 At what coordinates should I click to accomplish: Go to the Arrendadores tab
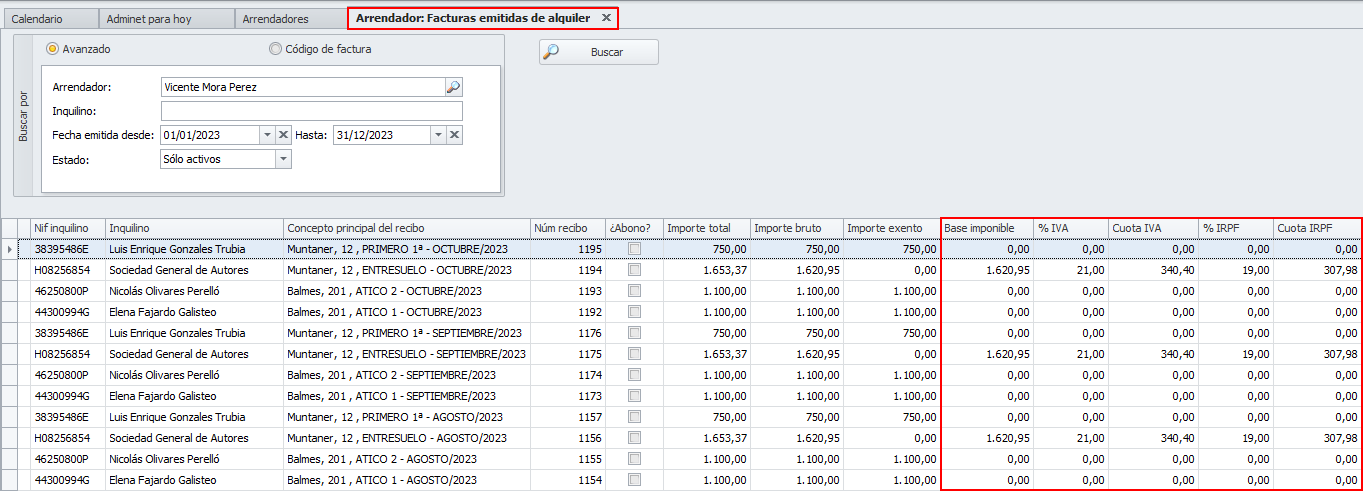tap(278, 19)
